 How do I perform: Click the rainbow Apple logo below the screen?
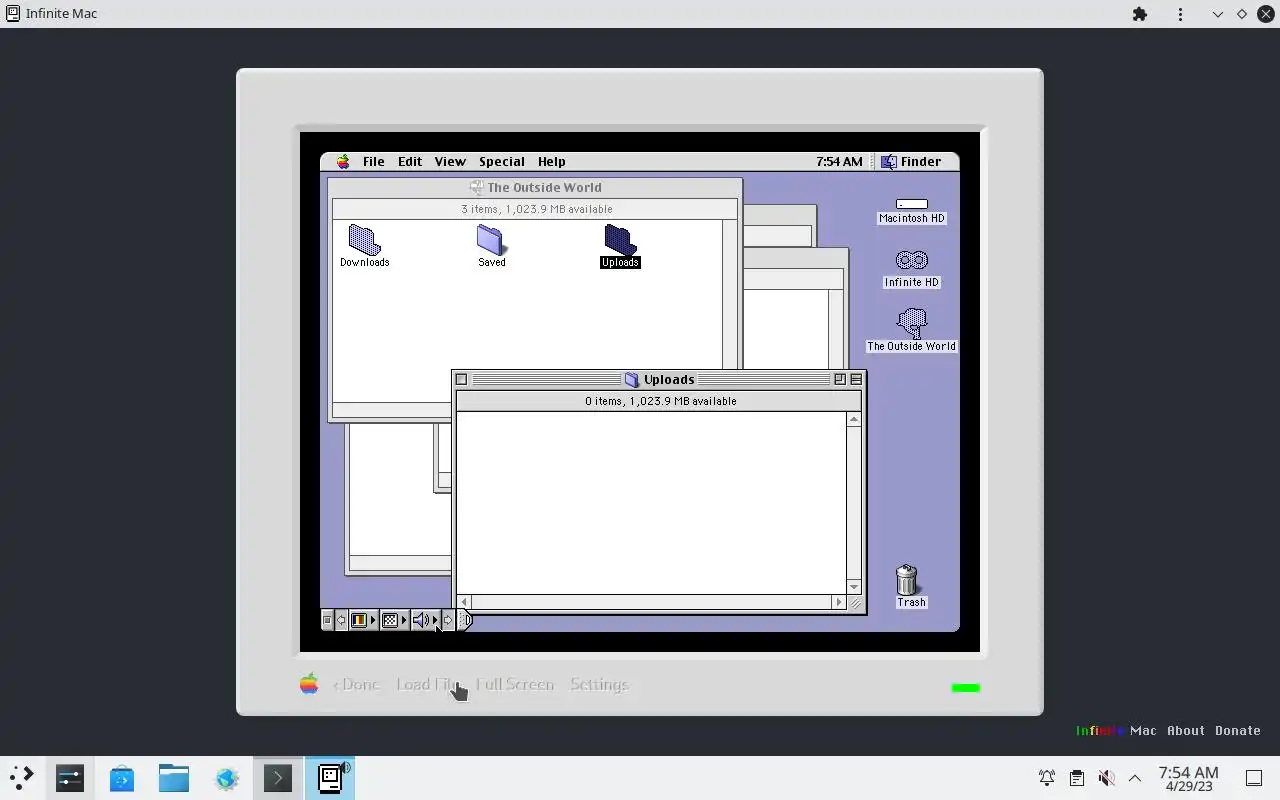click(309, 684)
